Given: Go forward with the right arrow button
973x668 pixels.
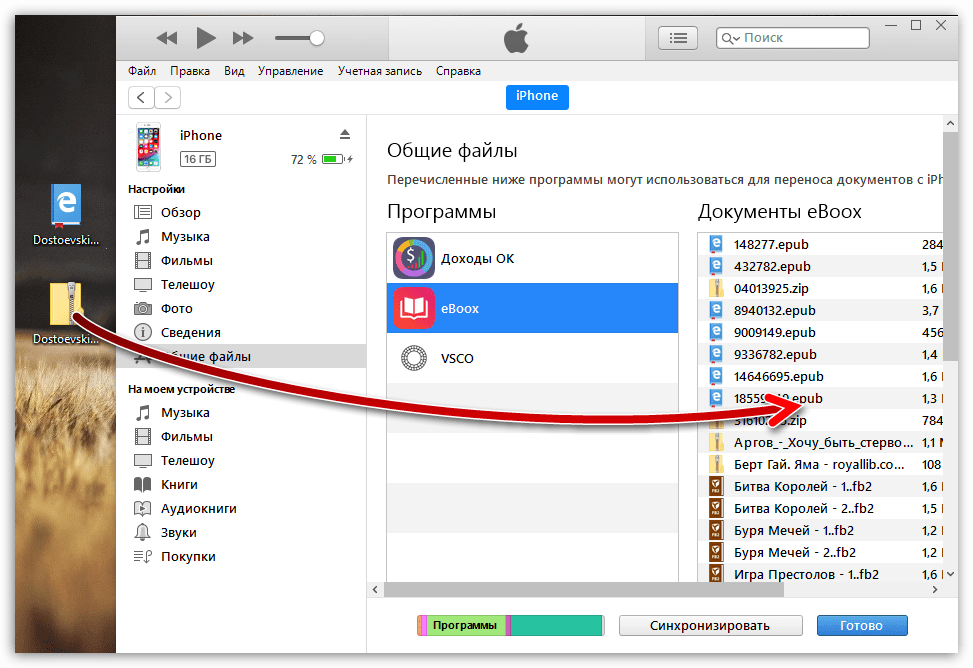Looking at the screenshot, I should coord(168,97).
